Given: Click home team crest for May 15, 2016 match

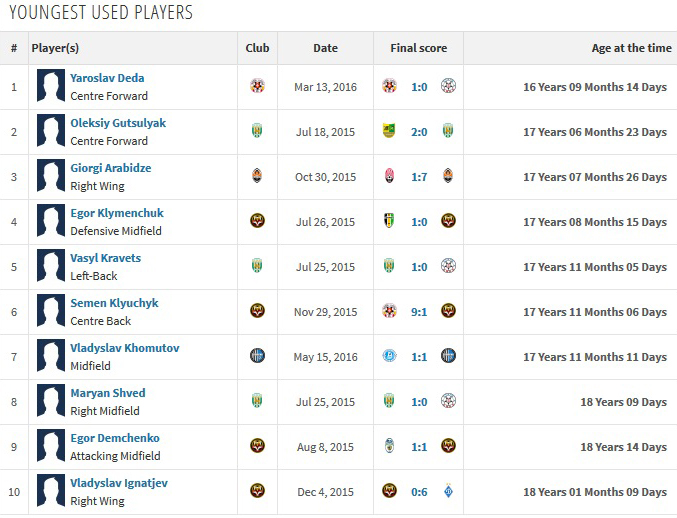Looking at the screenshot, I should pos(389,356).
